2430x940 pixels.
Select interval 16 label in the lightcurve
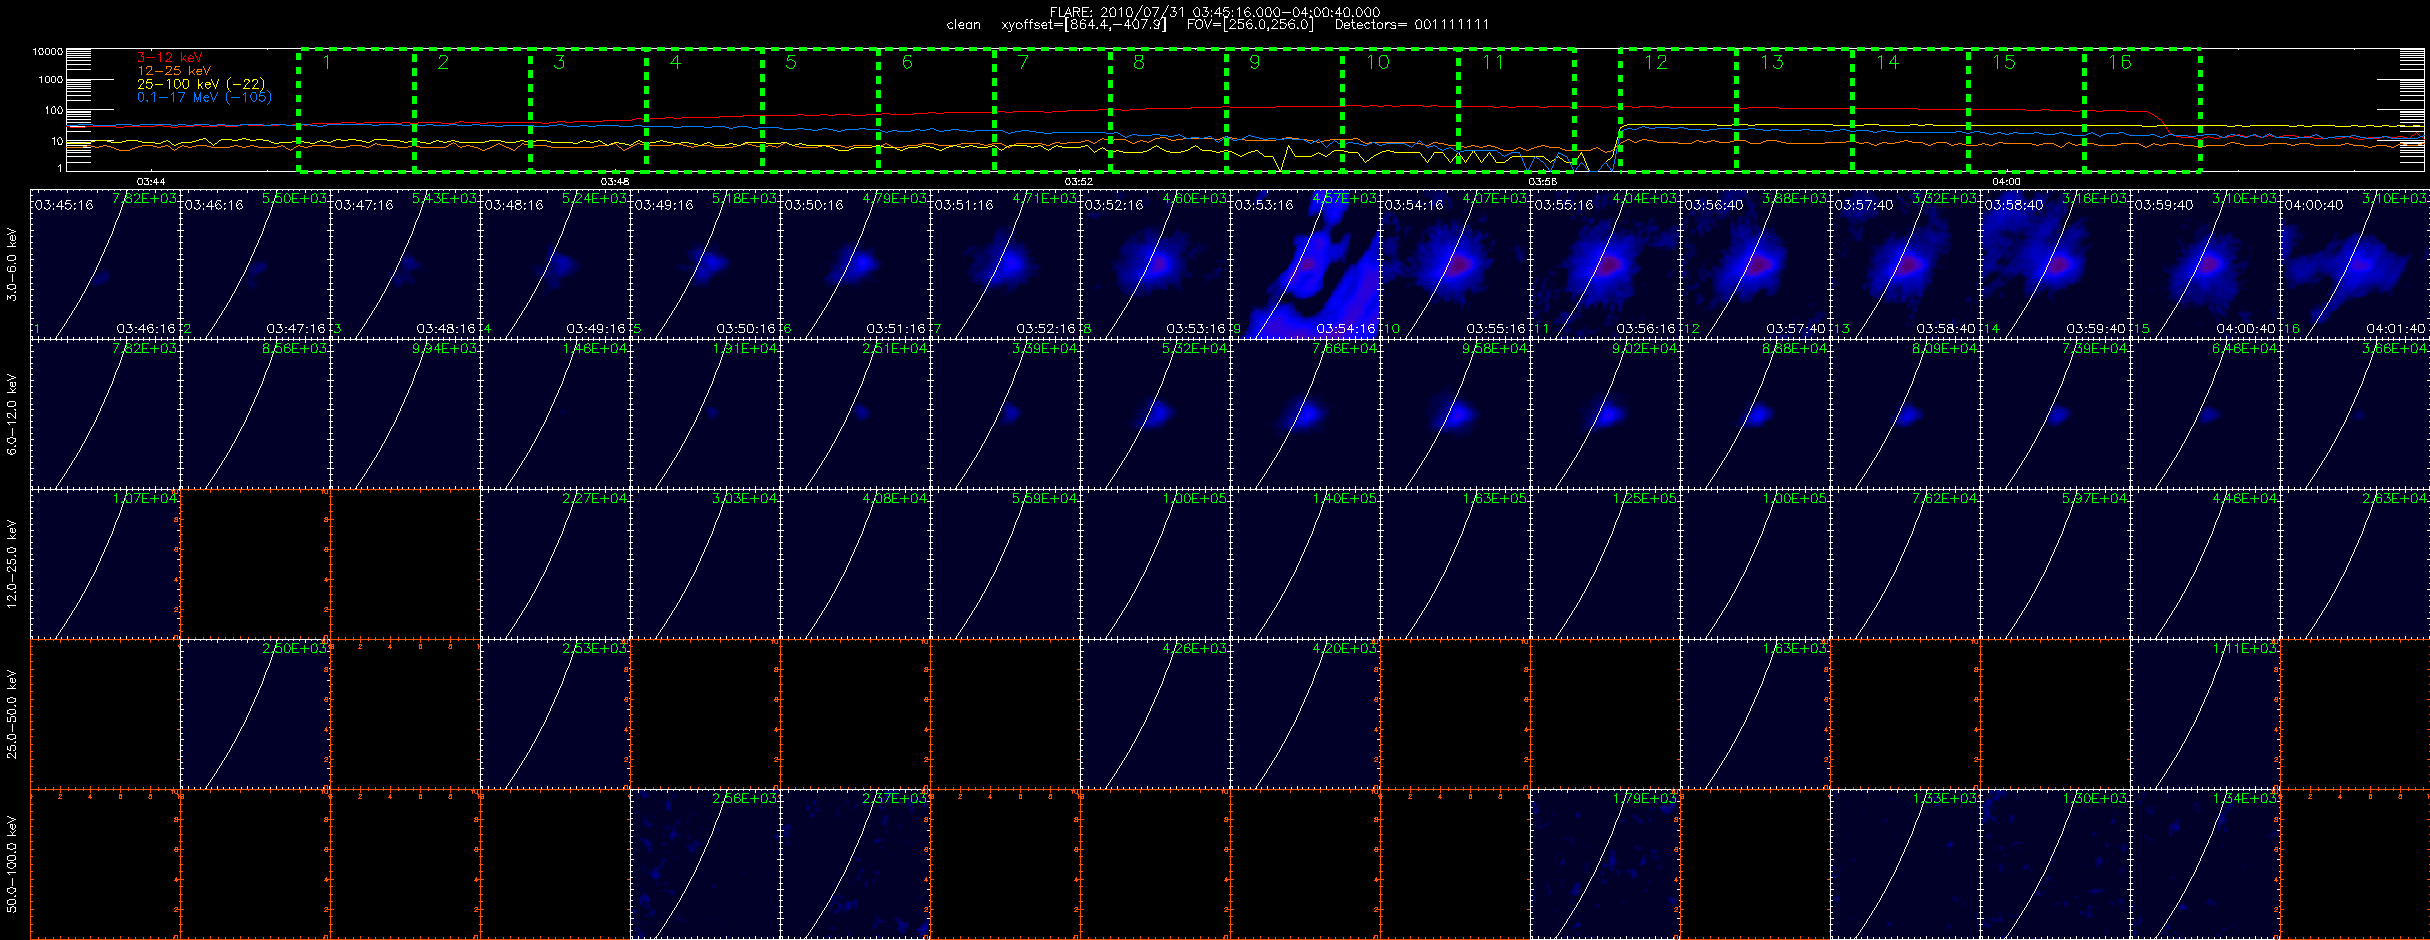2120,63
